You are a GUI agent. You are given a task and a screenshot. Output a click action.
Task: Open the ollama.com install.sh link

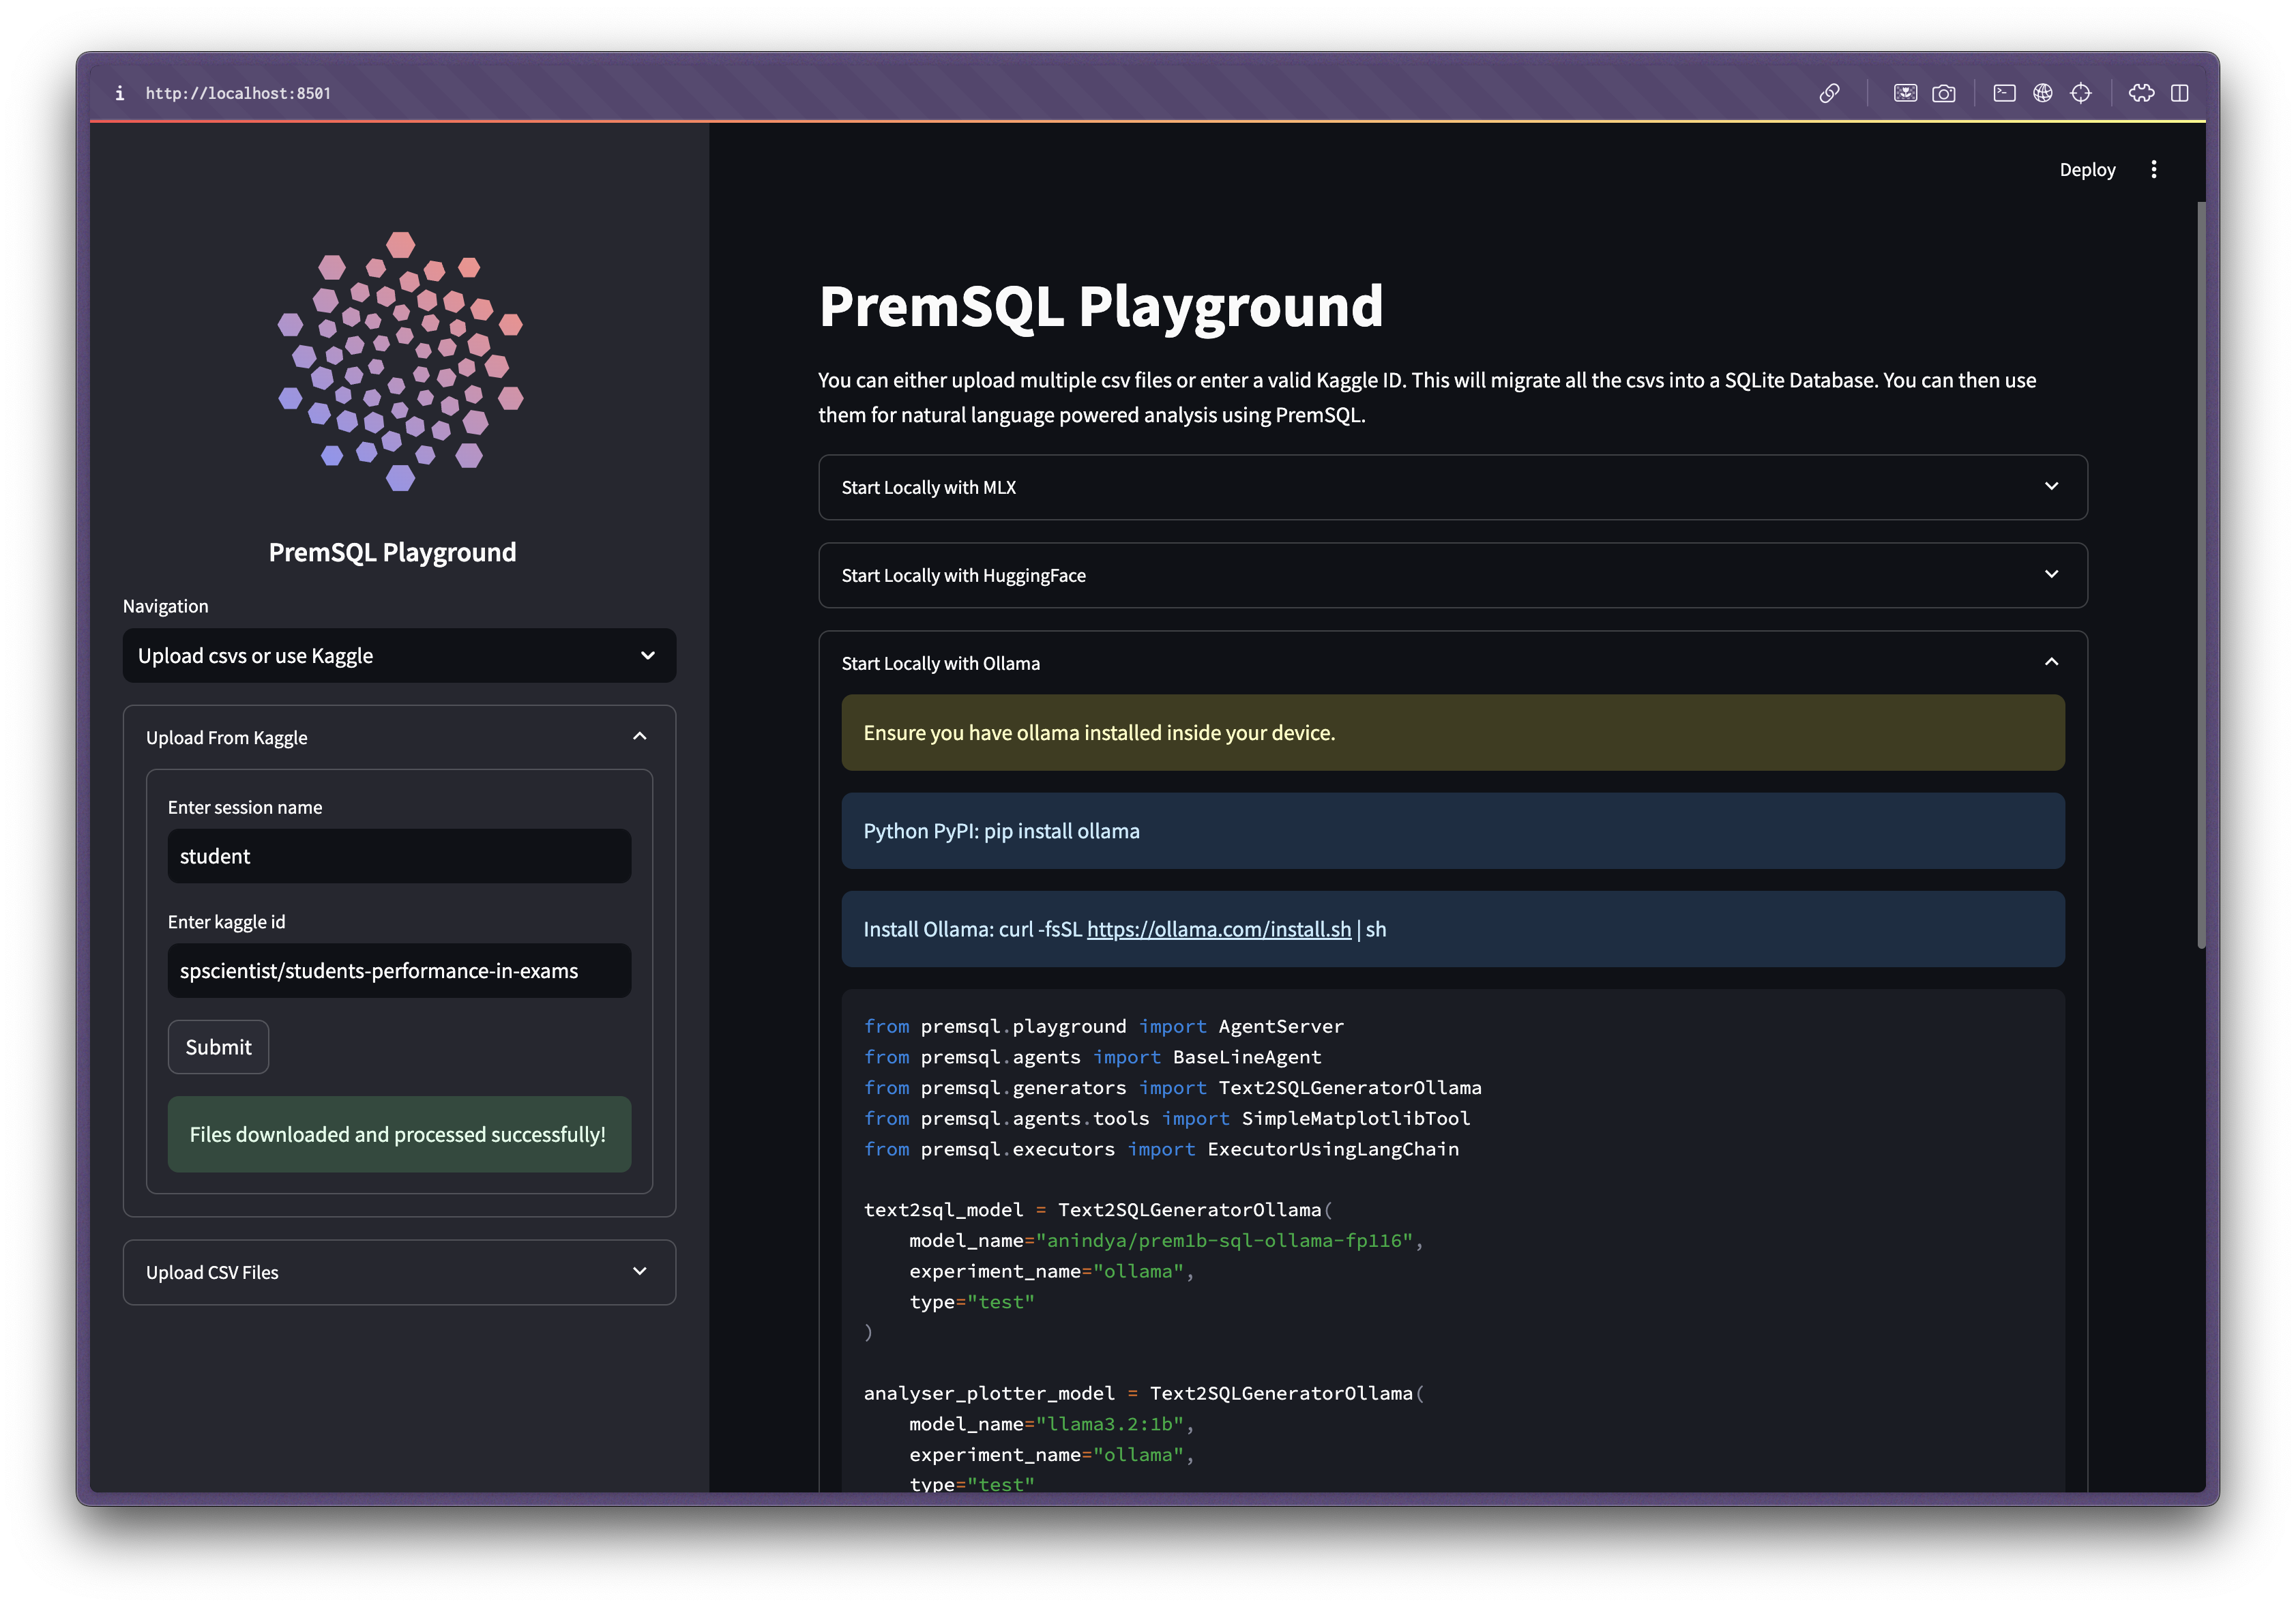coord(1218,929)
